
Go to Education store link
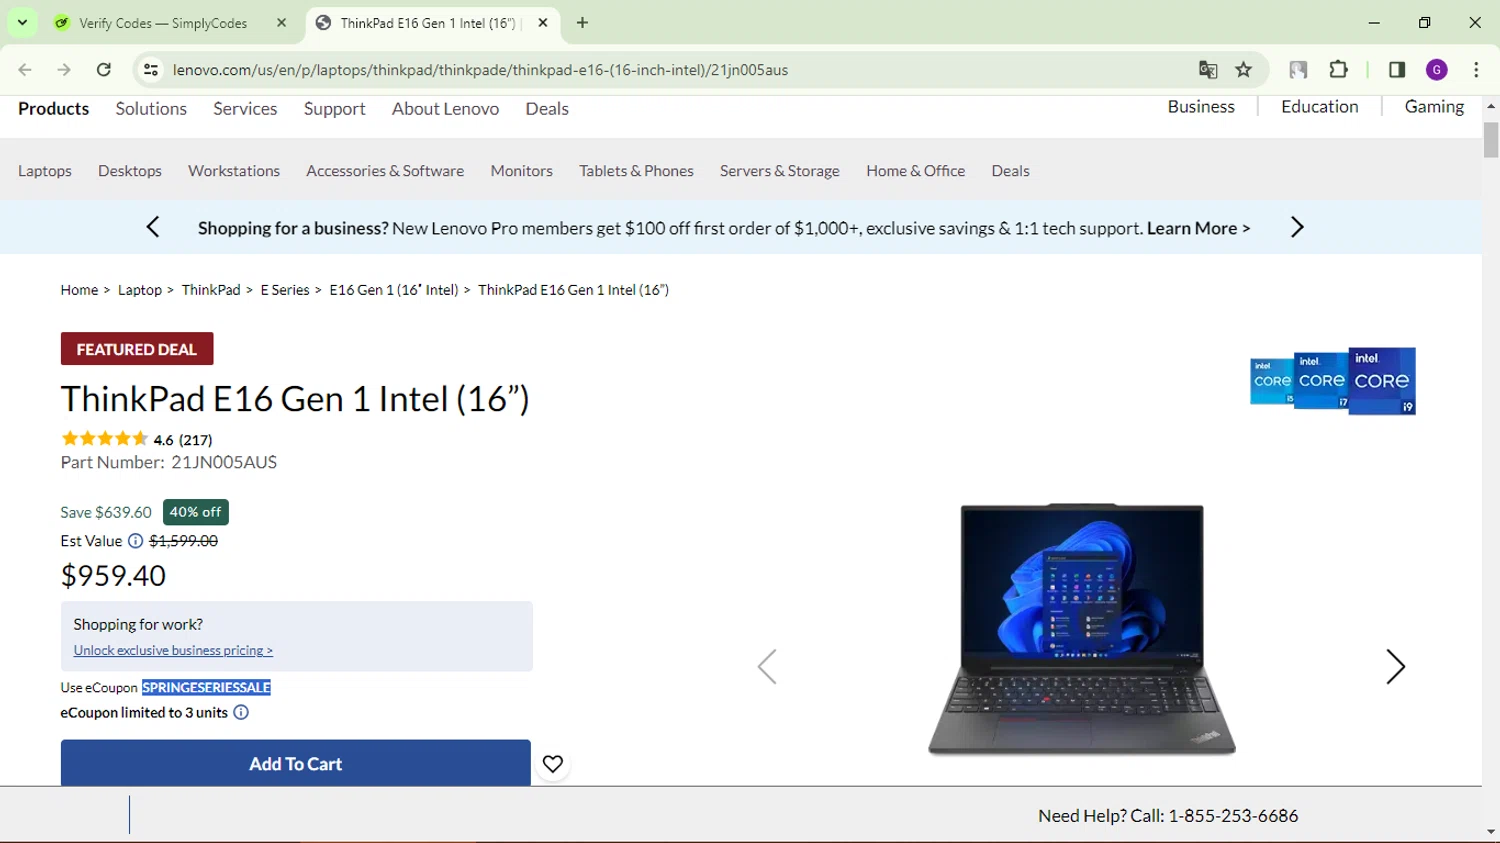1320,106
